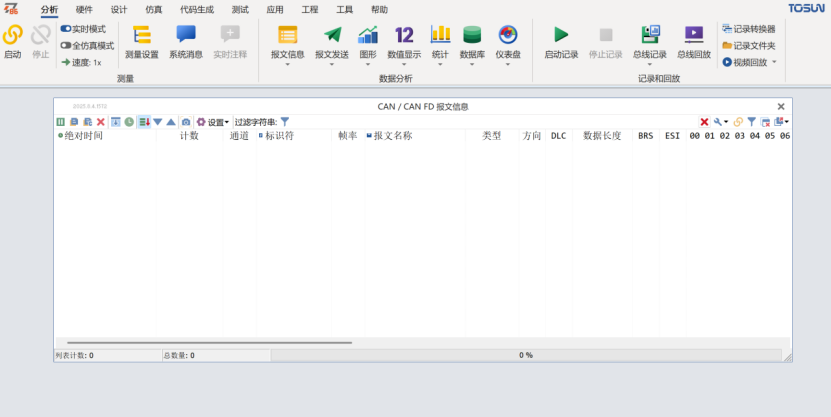
Task: Open 记录转换器 log converter
Action: point(749,29)
